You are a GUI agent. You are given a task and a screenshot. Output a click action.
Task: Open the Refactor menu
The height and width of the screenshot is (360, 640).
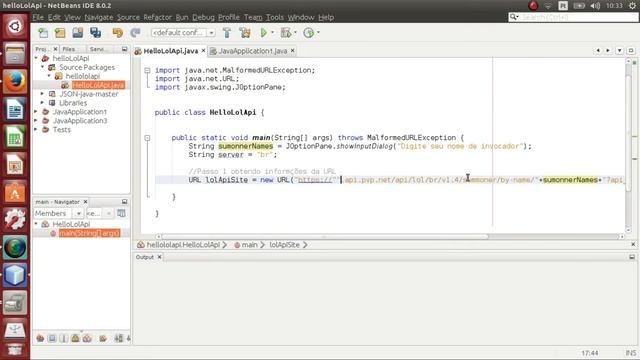(x=158, y=17)
